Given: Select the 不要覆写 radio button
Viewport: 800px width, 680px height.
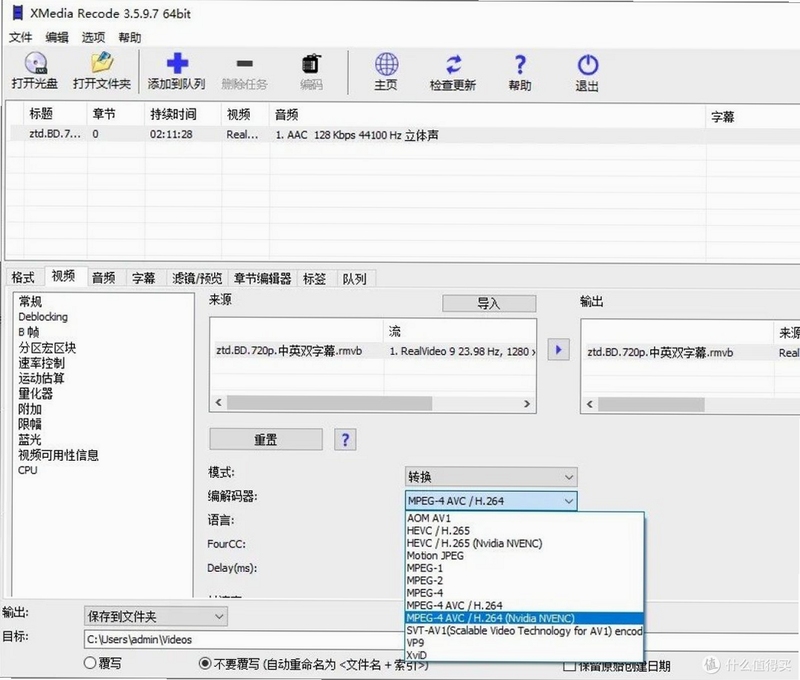Looking at the screenshot, I should [205, 664].
